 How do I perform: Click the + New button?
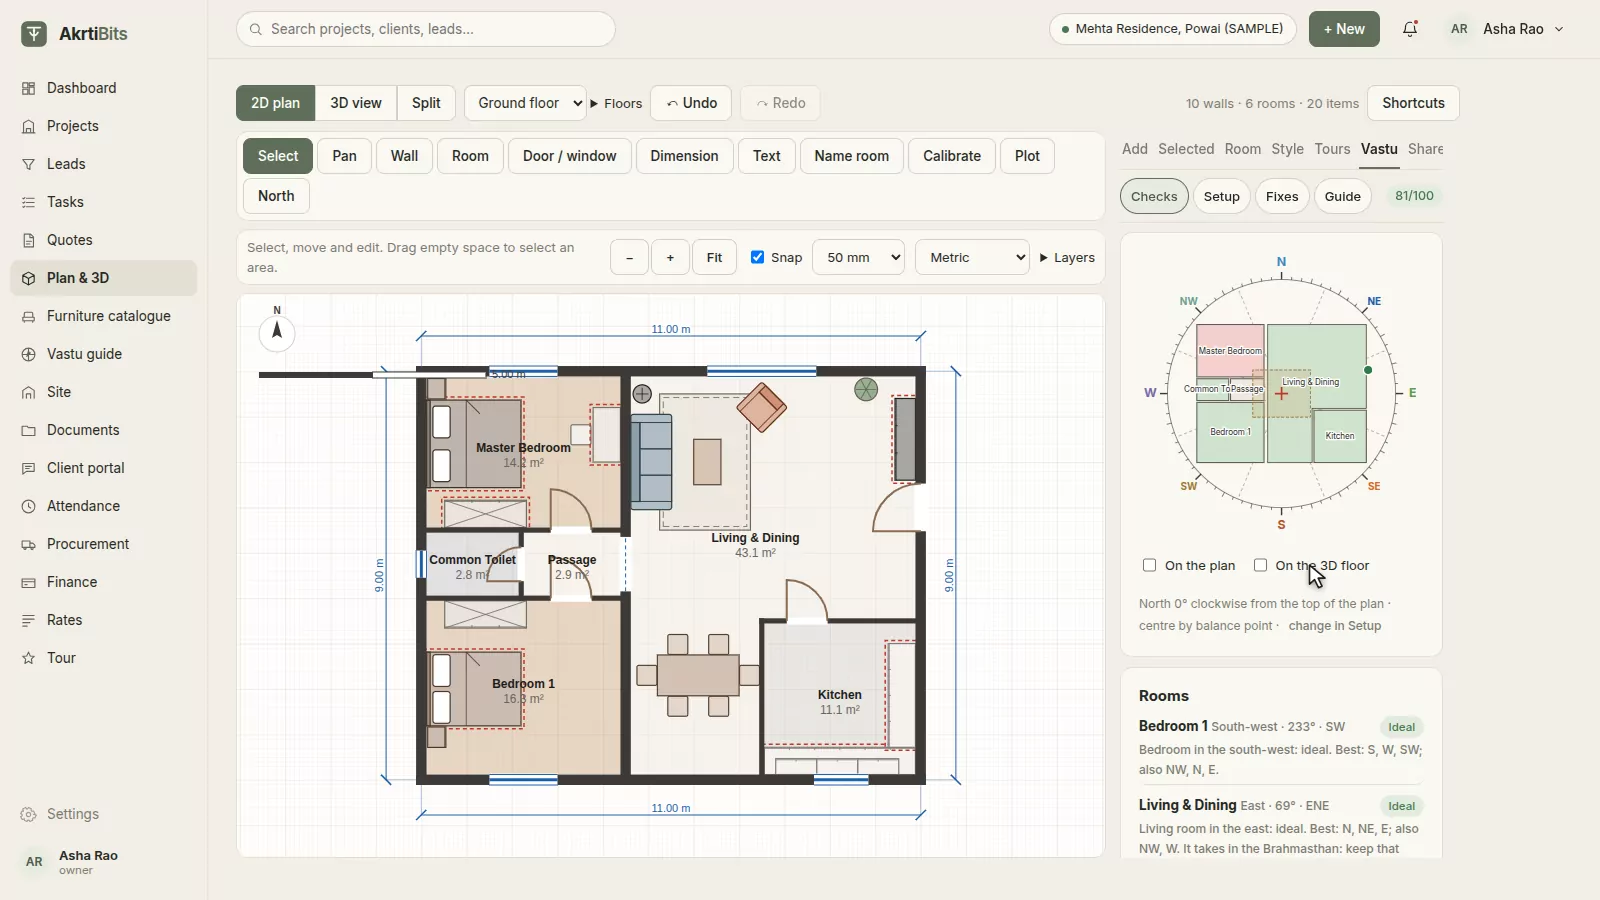click(x=1344, y=29)
